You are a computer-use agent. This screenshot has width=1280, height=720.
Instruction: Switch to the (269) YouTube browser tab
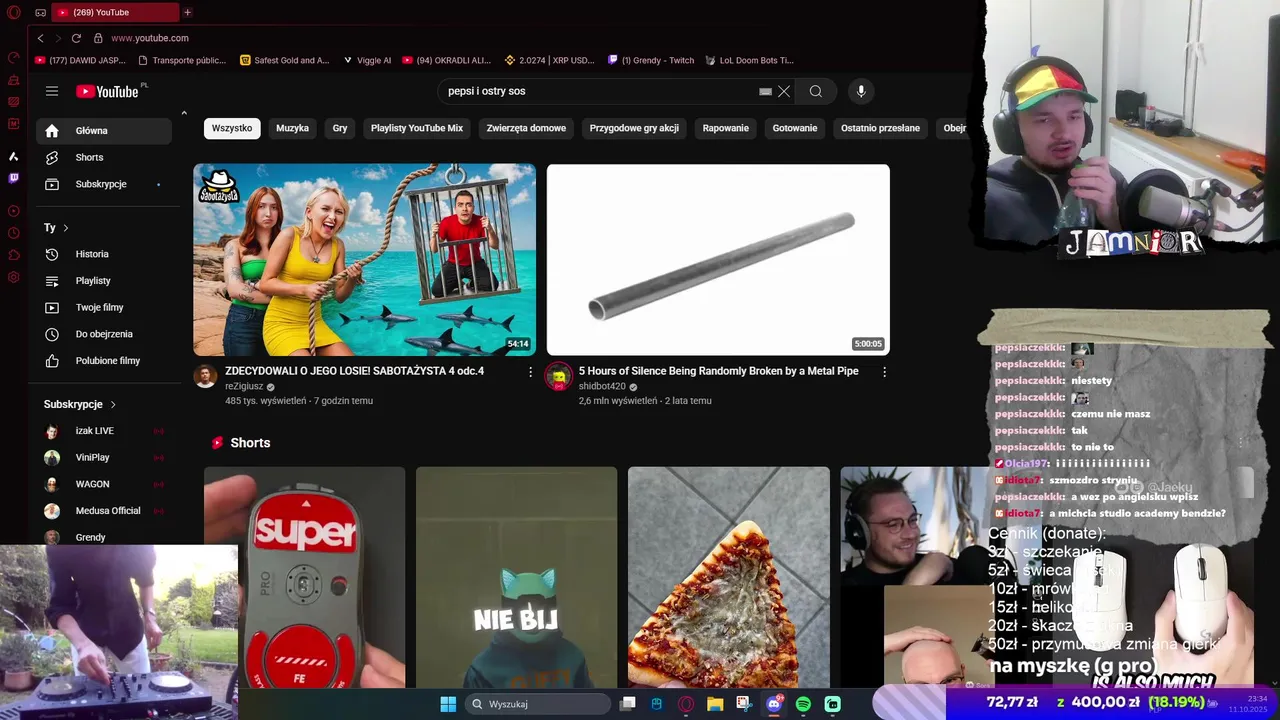tap(114, 12)
